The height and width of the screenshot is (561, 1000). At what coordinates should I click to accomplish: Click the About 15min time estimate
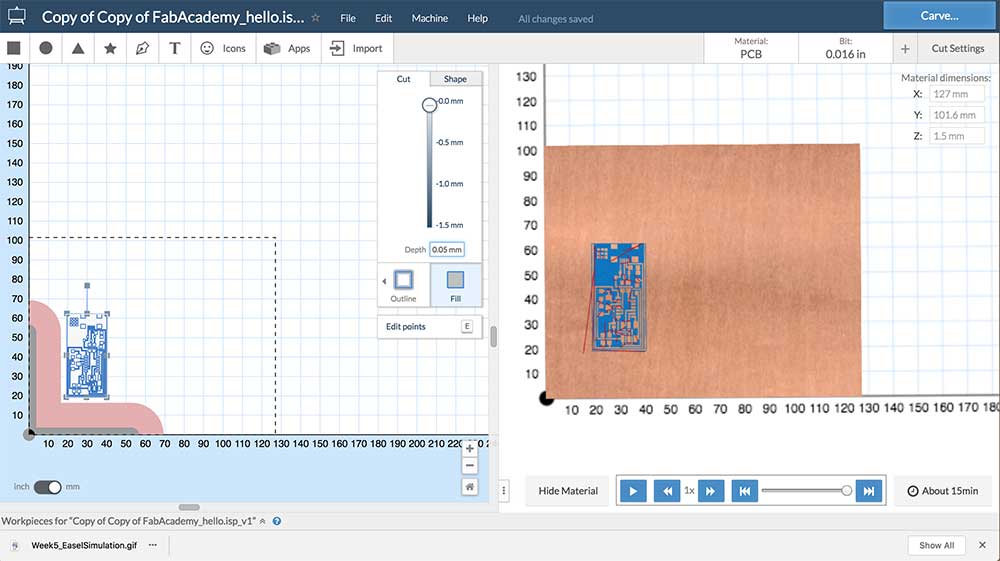coord(943,491)
